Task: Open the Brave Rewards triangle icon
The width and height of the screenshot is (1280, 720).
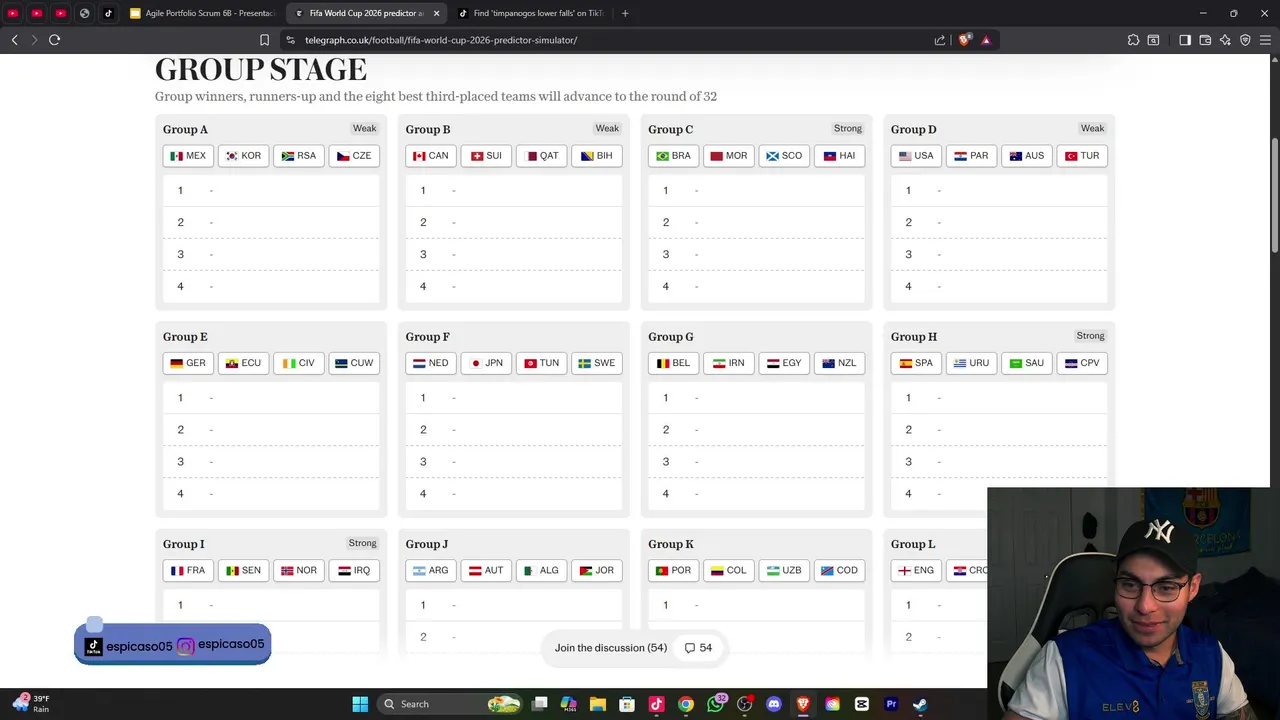Action: 986,40
